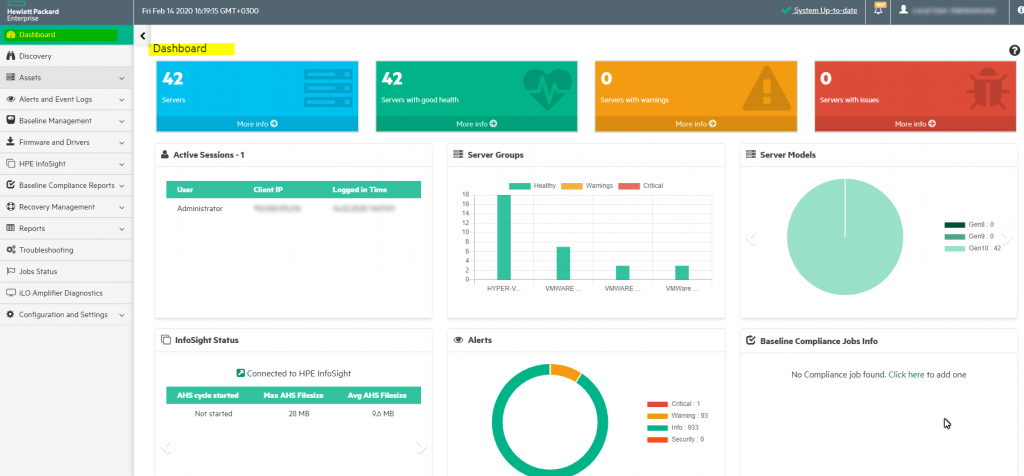Open the notifications bell icon

tap(879, 9)
